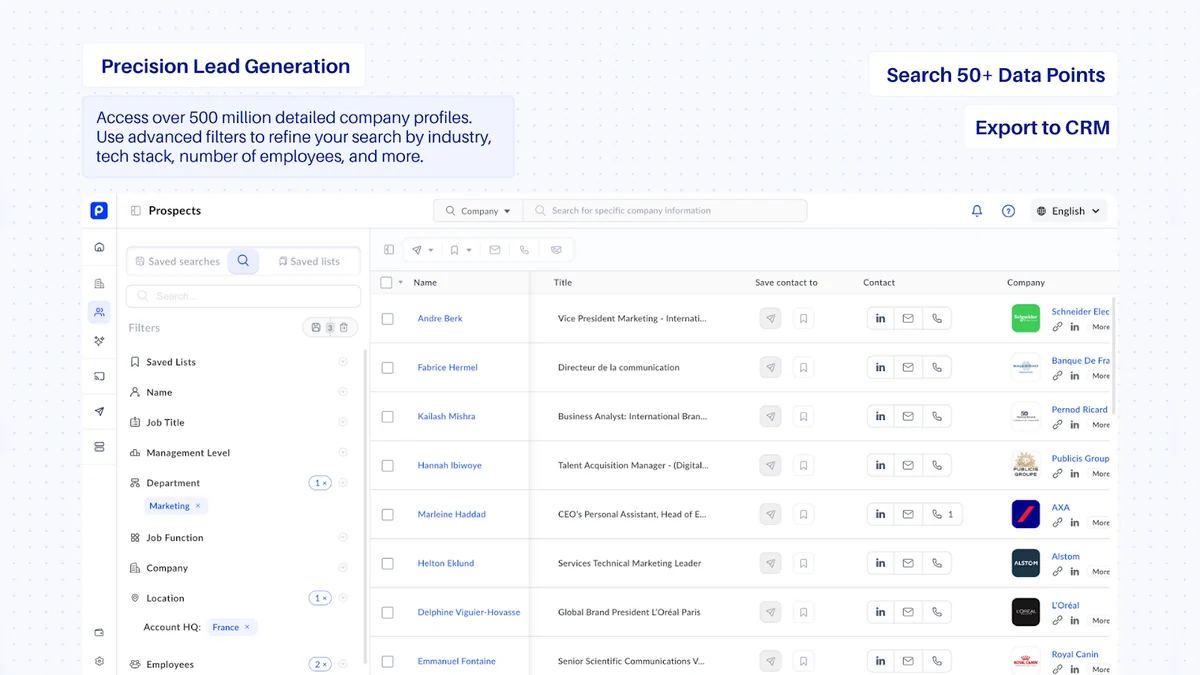Tick the select-all checkbox in table header
1200x675 pixels.
[x=387, y=282]
